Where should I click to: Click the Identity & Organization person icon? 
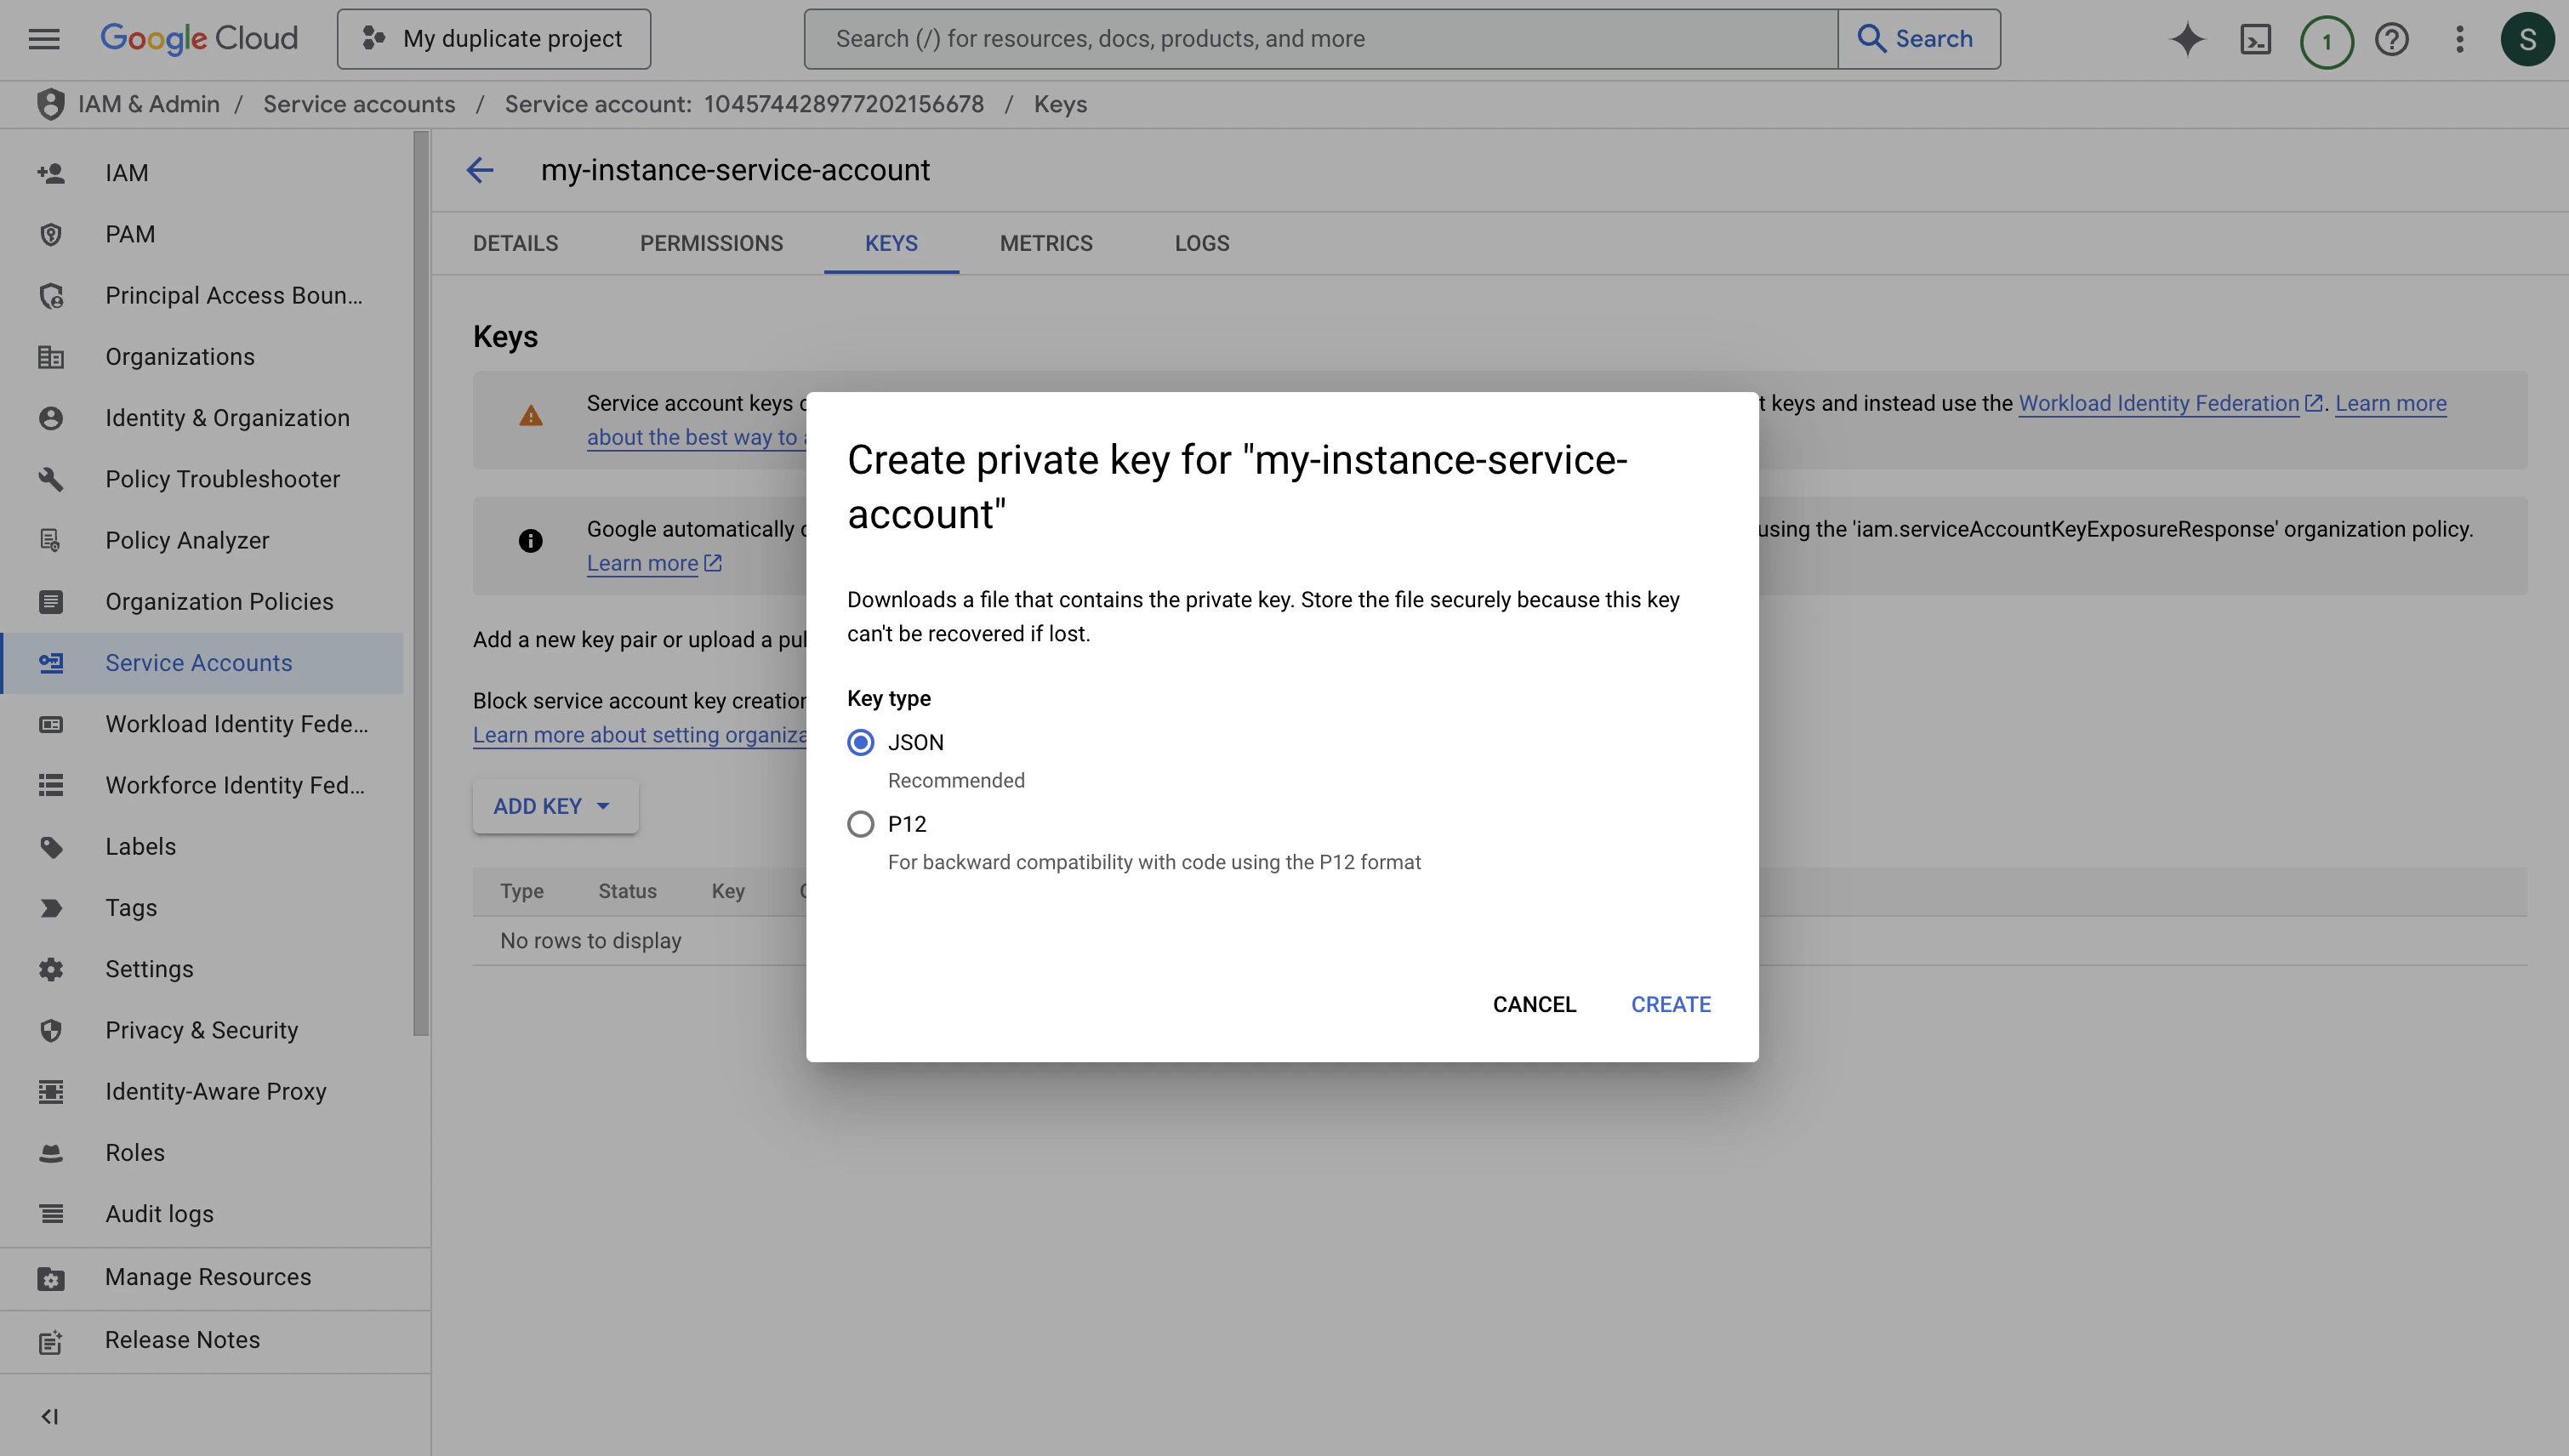[x=51, y=418]
